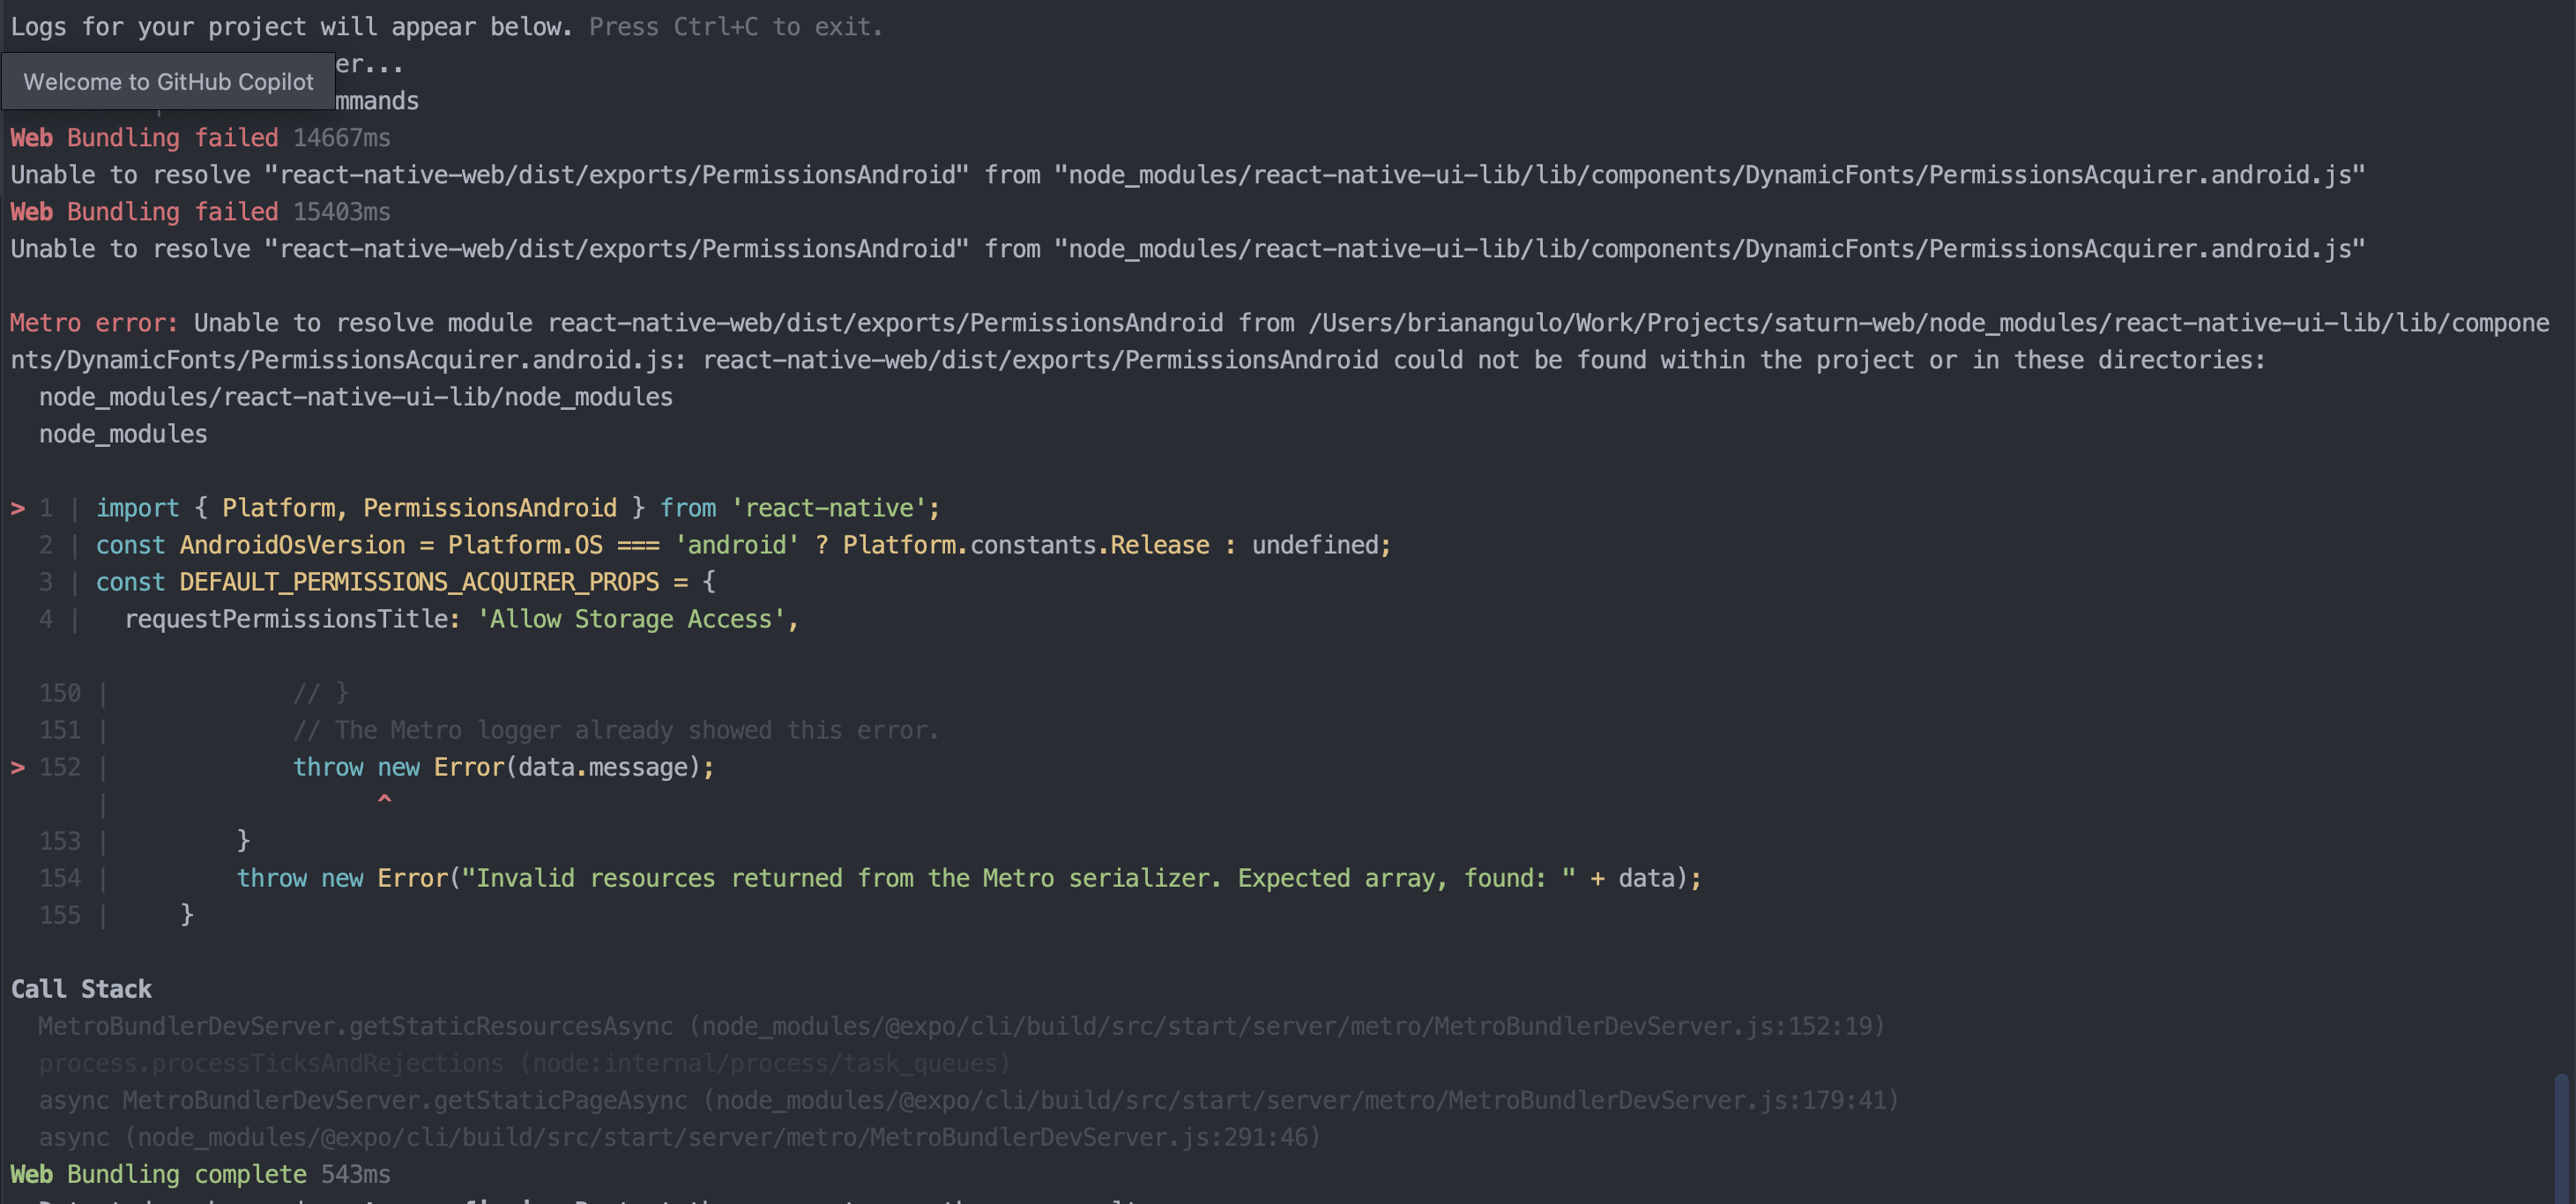Click the 15403ms bundling duration text
Screen dimensions: 2576x1204
341,211
